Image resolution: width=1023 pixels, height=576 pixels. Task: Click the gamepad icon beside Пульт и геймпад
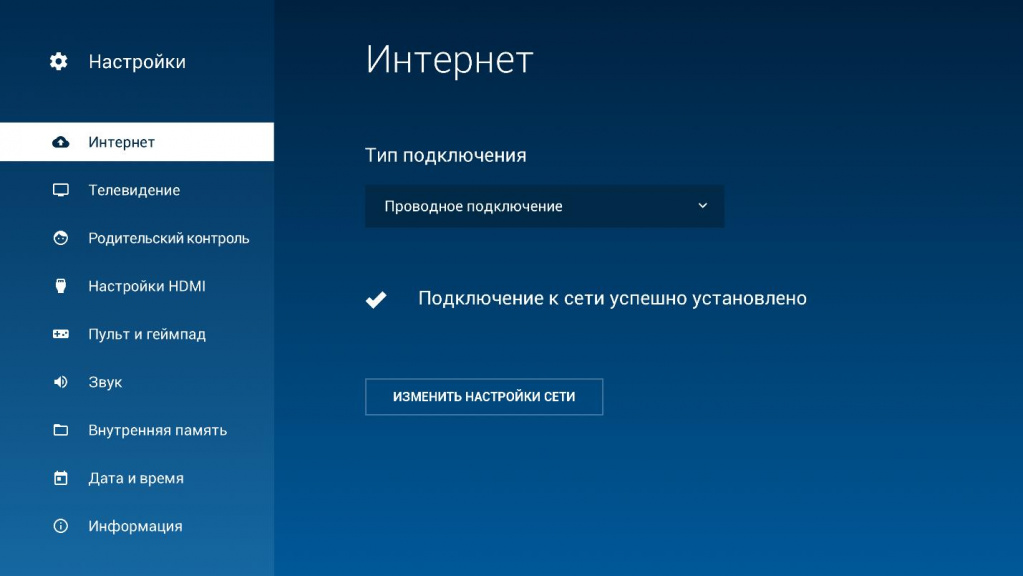click(61, 334)
